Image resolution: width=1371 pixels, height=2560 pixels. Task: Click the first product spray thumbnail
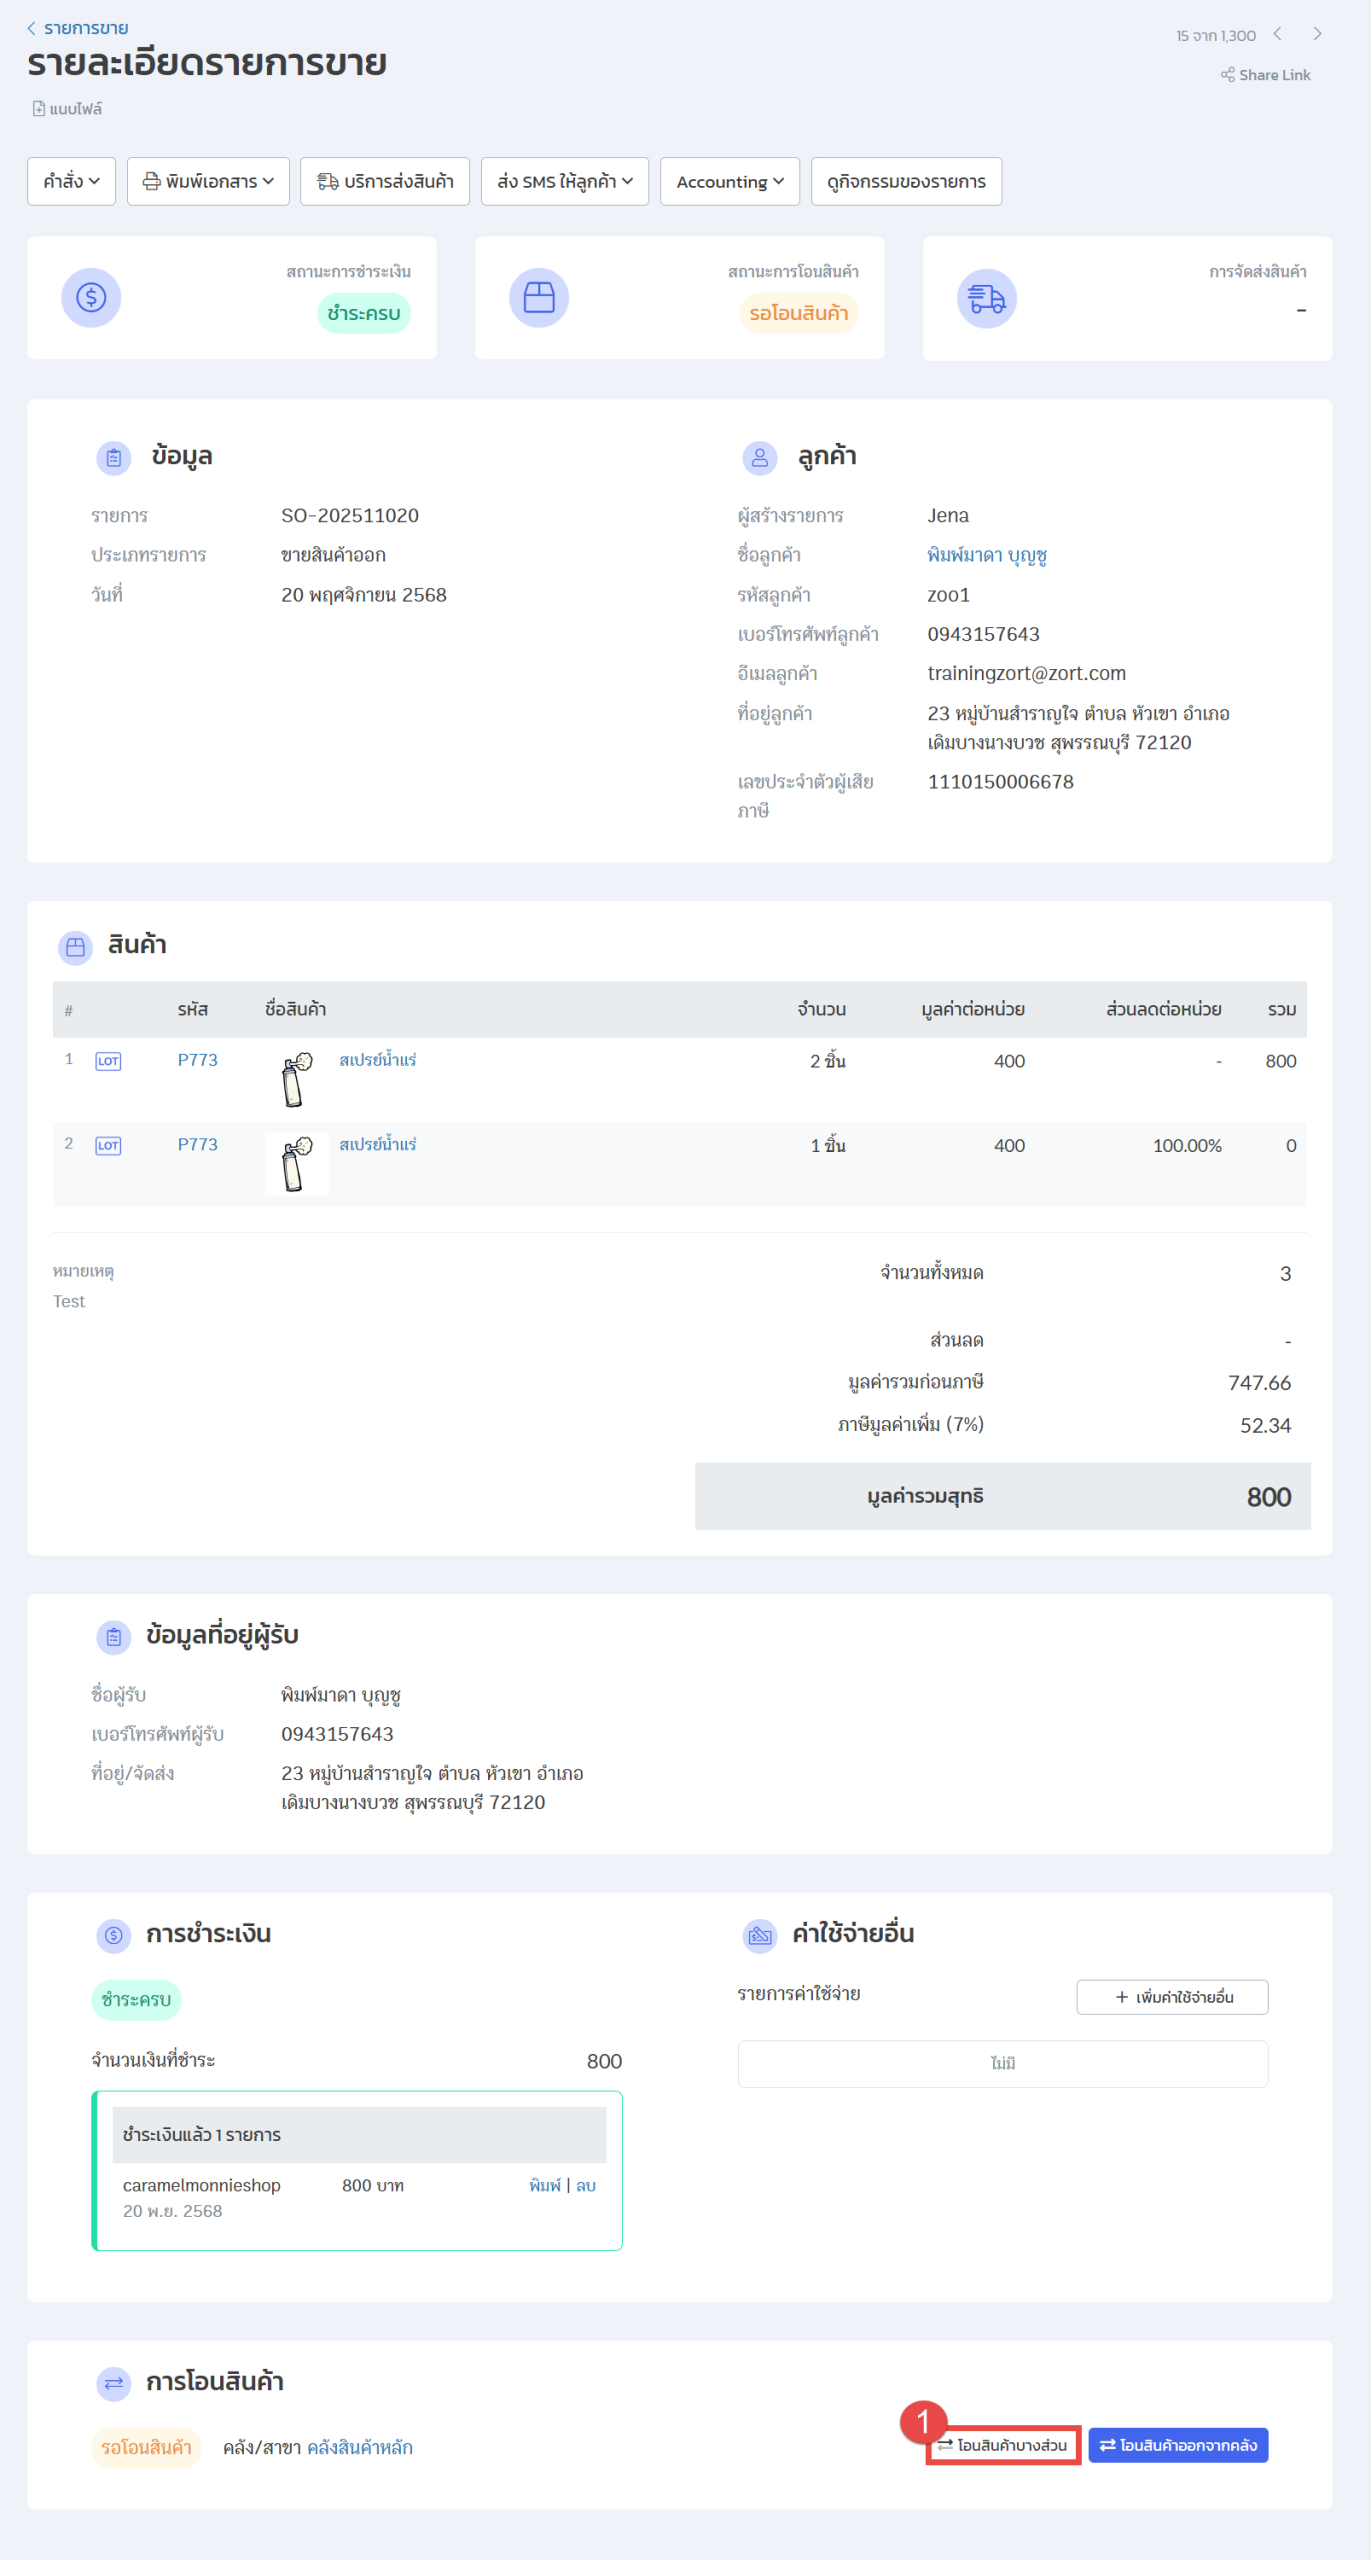click(296, 1079)
